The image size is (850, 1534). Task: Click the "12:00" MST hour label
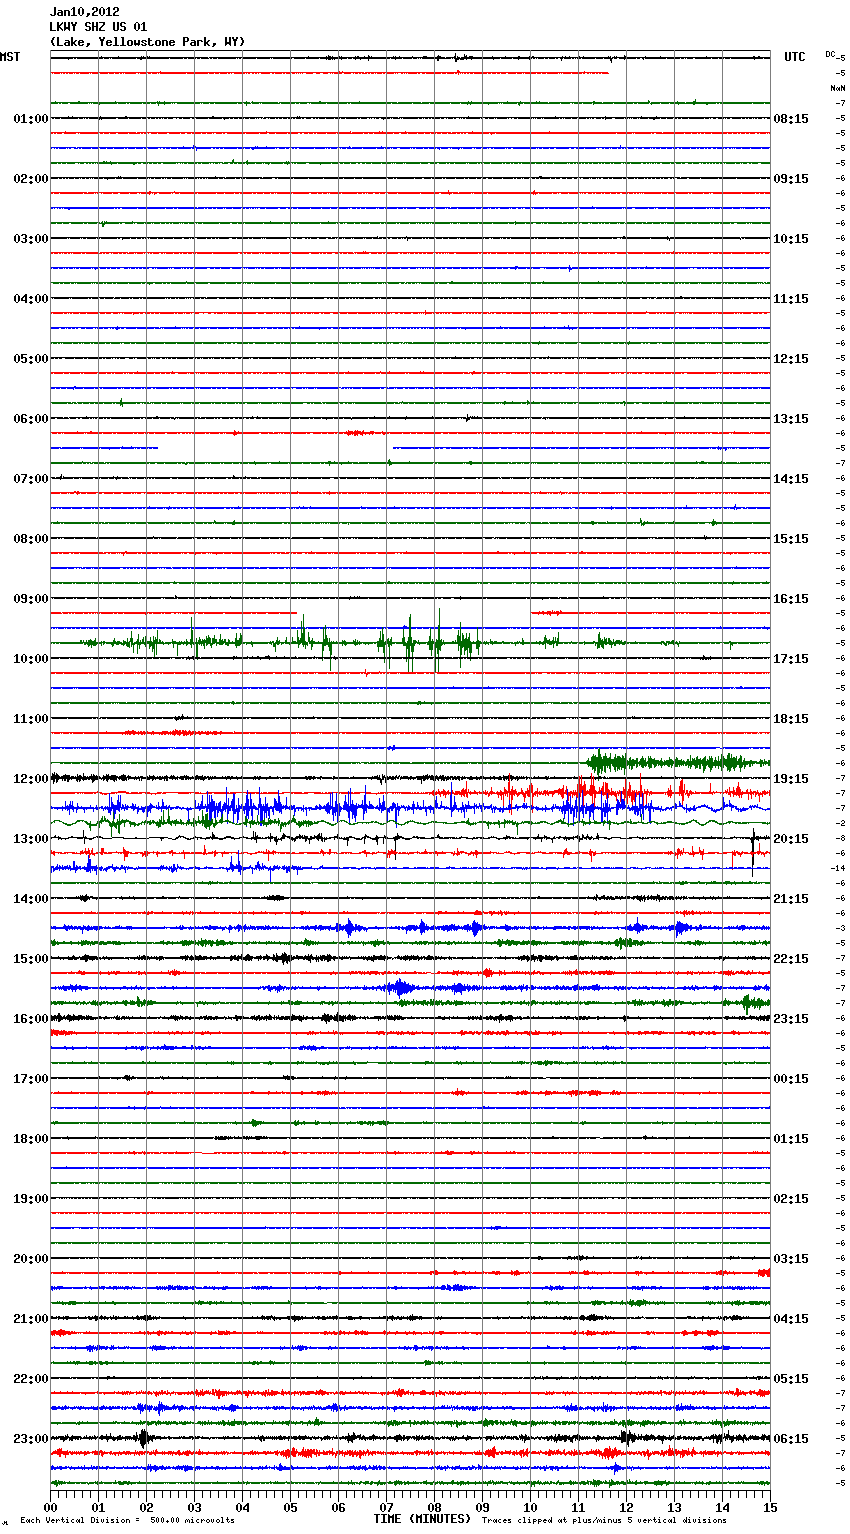pyautogui.click(x=31, y=779)
